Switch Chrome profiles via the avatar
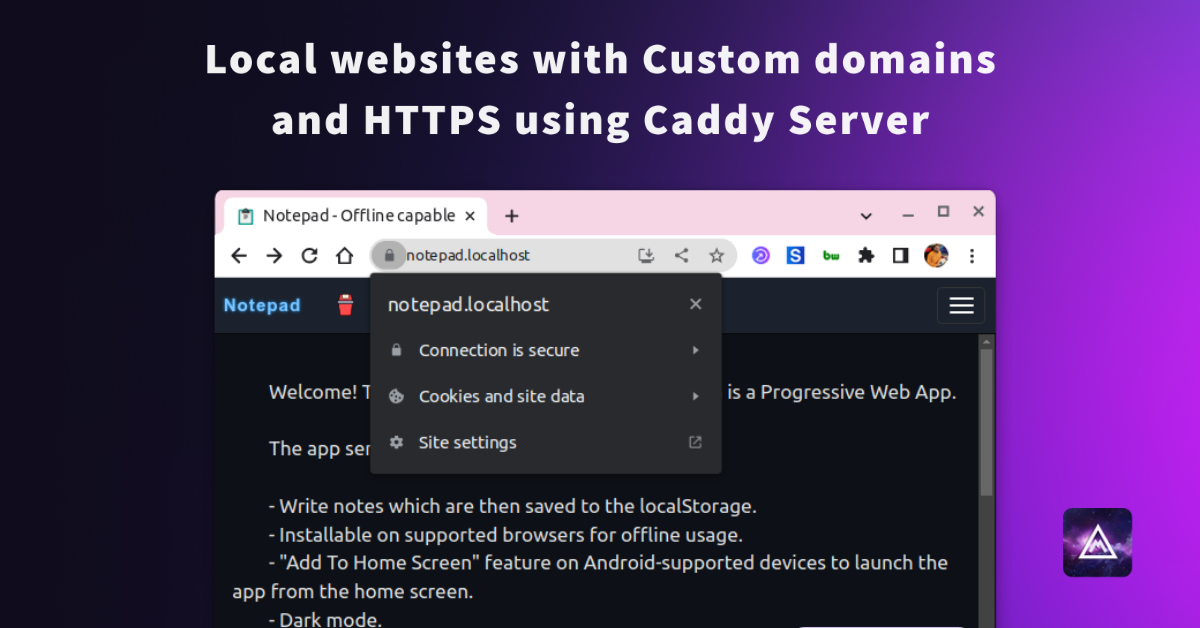The image size is (1200, 628). coord(936,255)
